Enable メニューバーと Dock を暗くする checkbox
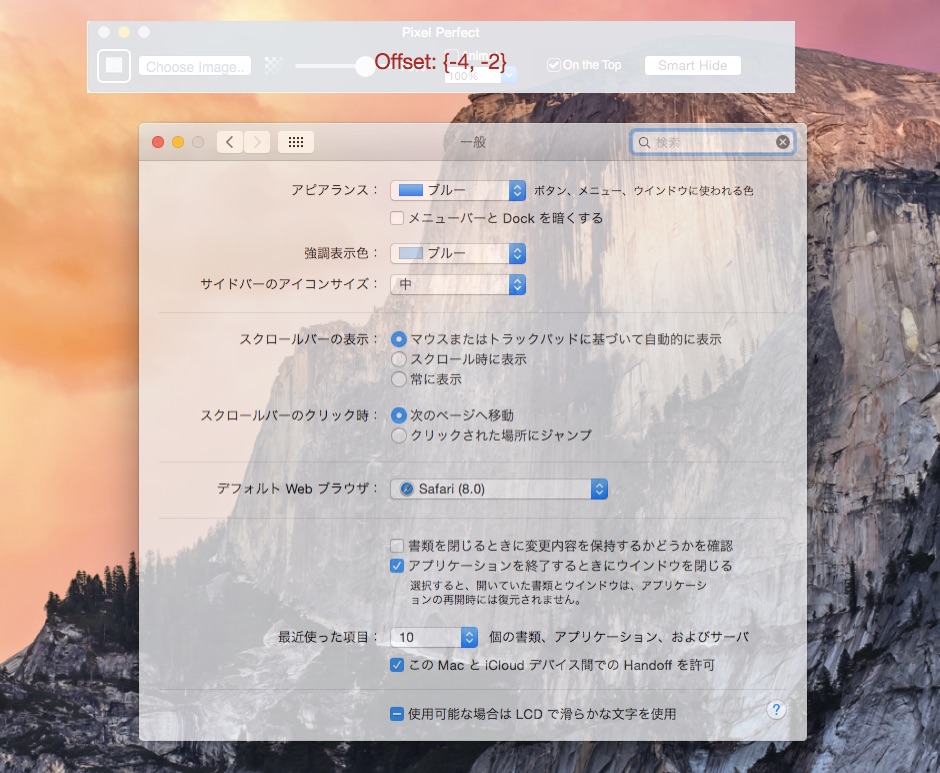Screen dimensions: 940x773 point(397,218)
